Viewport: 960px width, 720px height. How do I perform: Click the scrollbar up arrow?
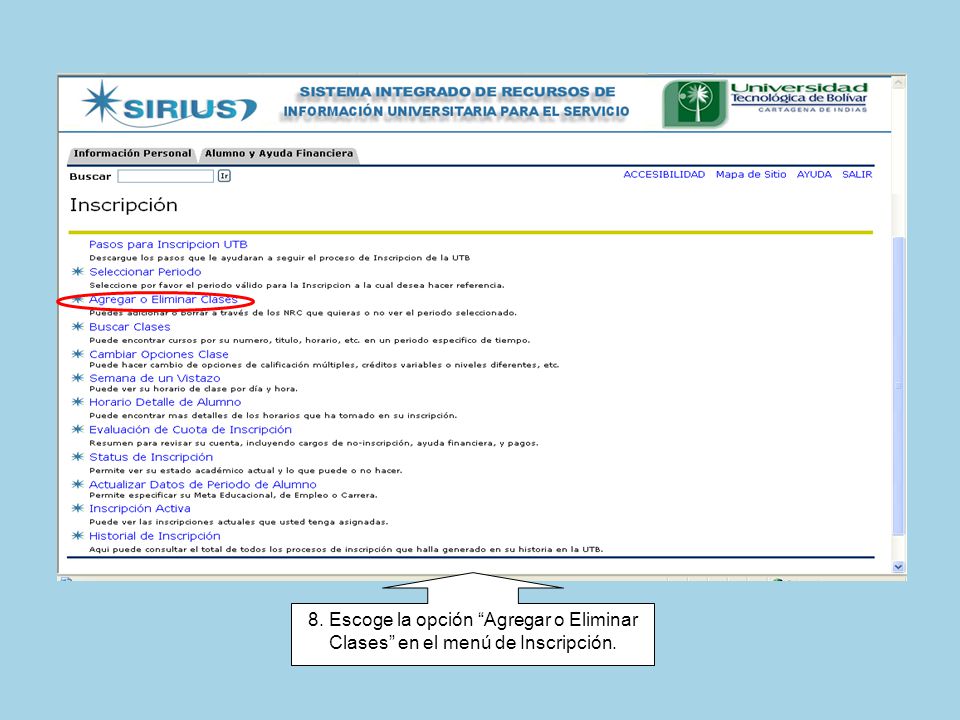[898, 83]
